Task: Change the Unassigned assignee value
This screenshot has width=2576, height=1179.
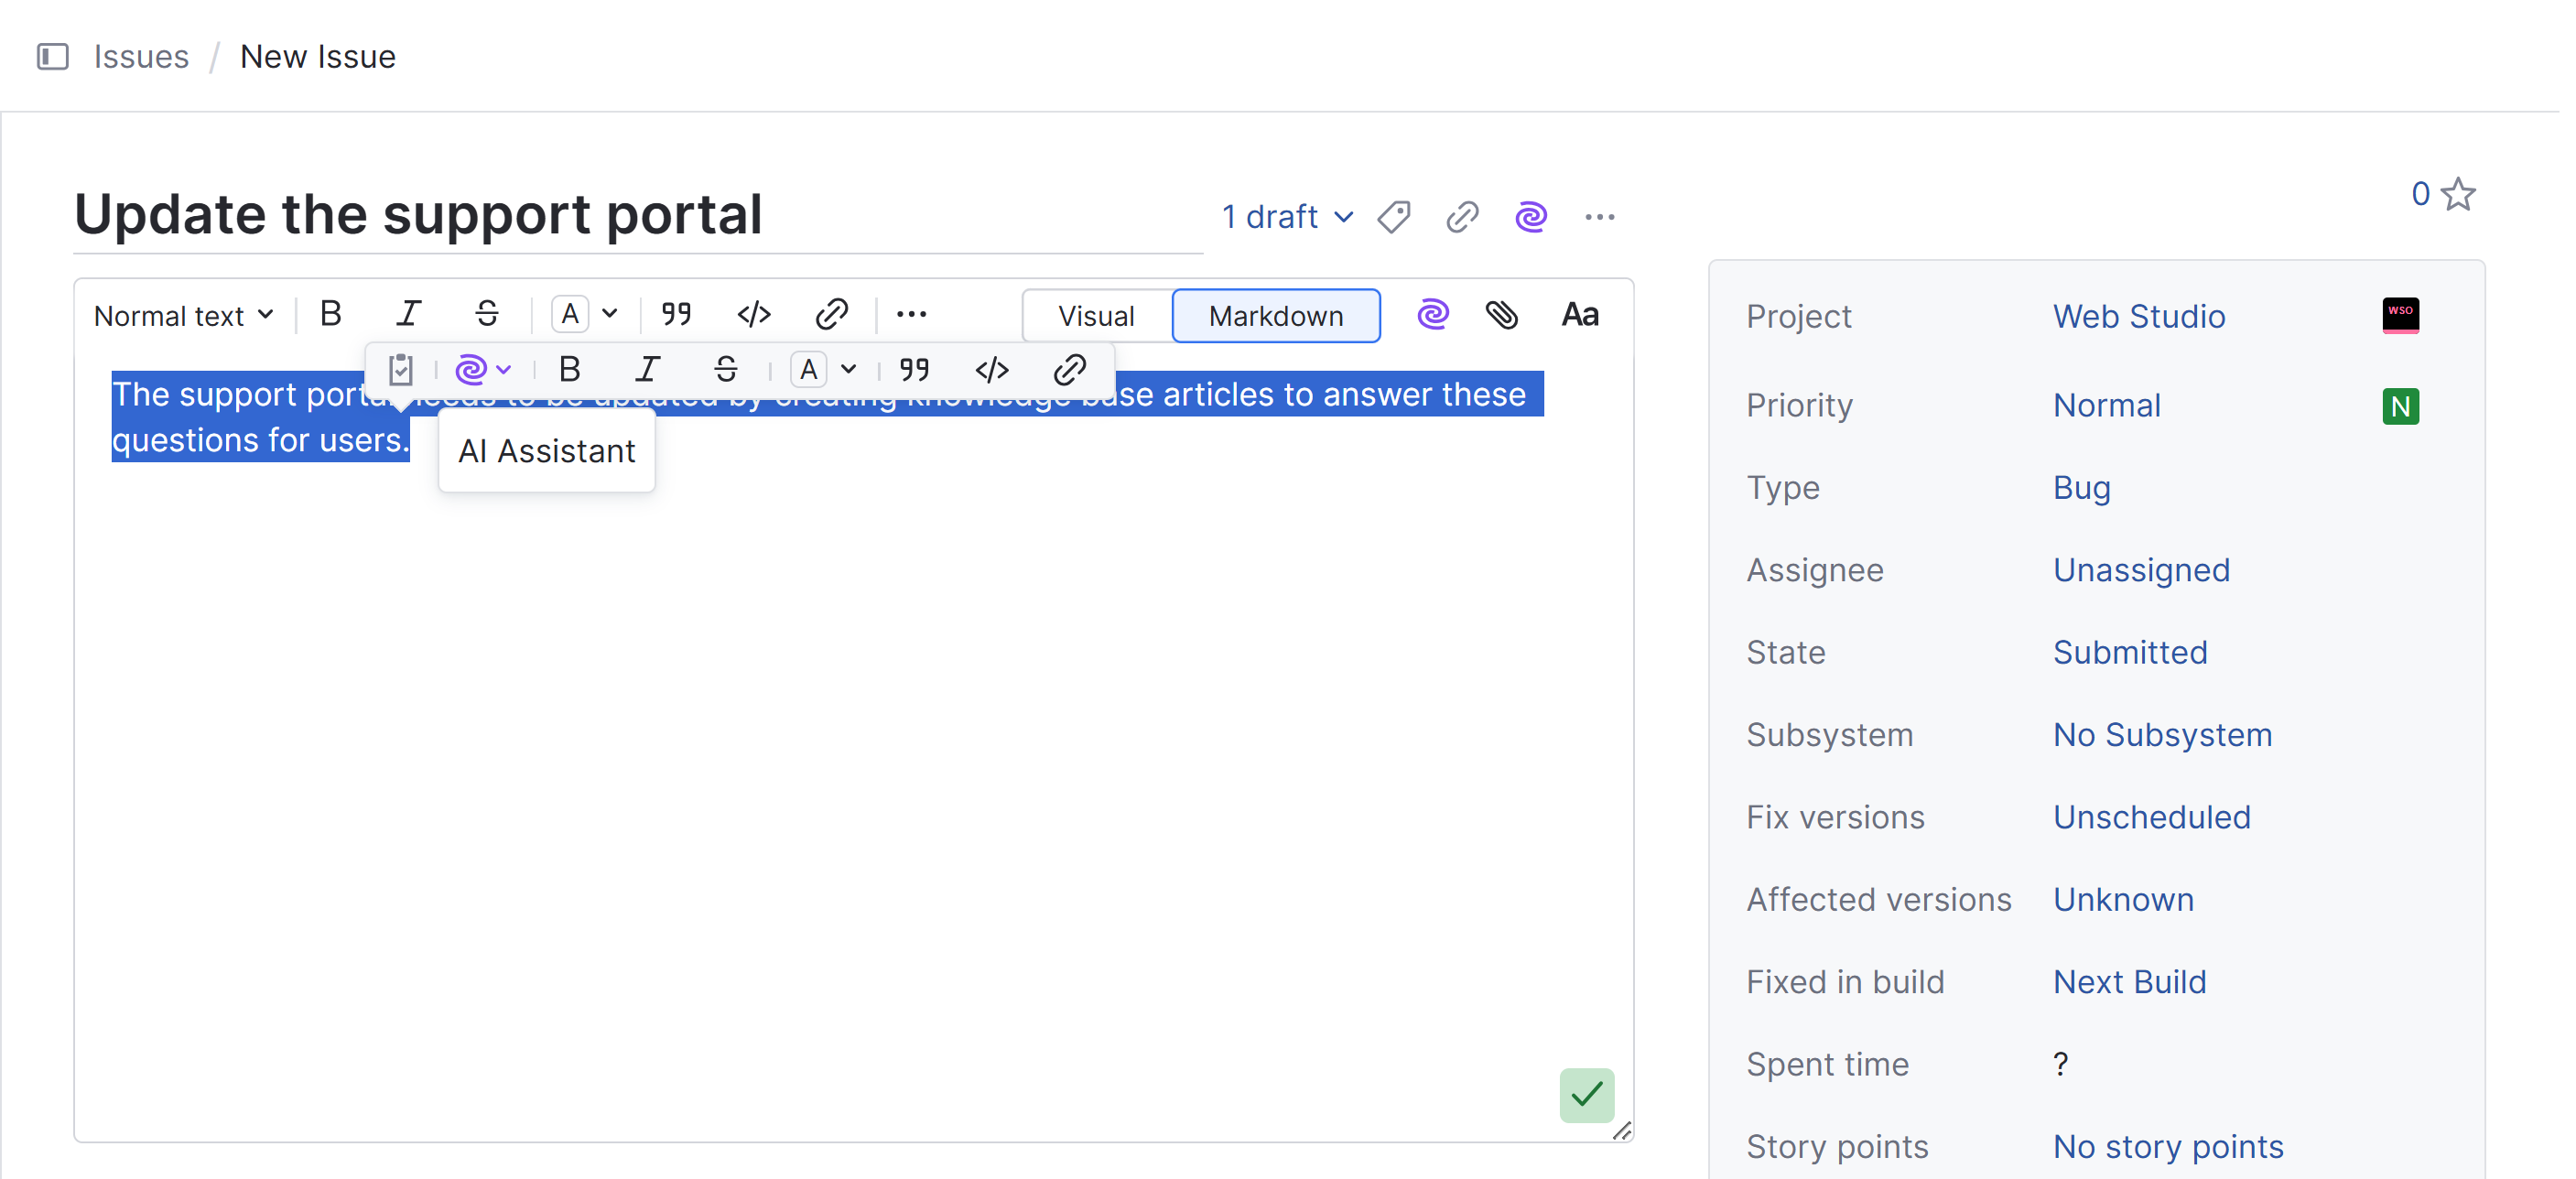Action: point(2141,570)
